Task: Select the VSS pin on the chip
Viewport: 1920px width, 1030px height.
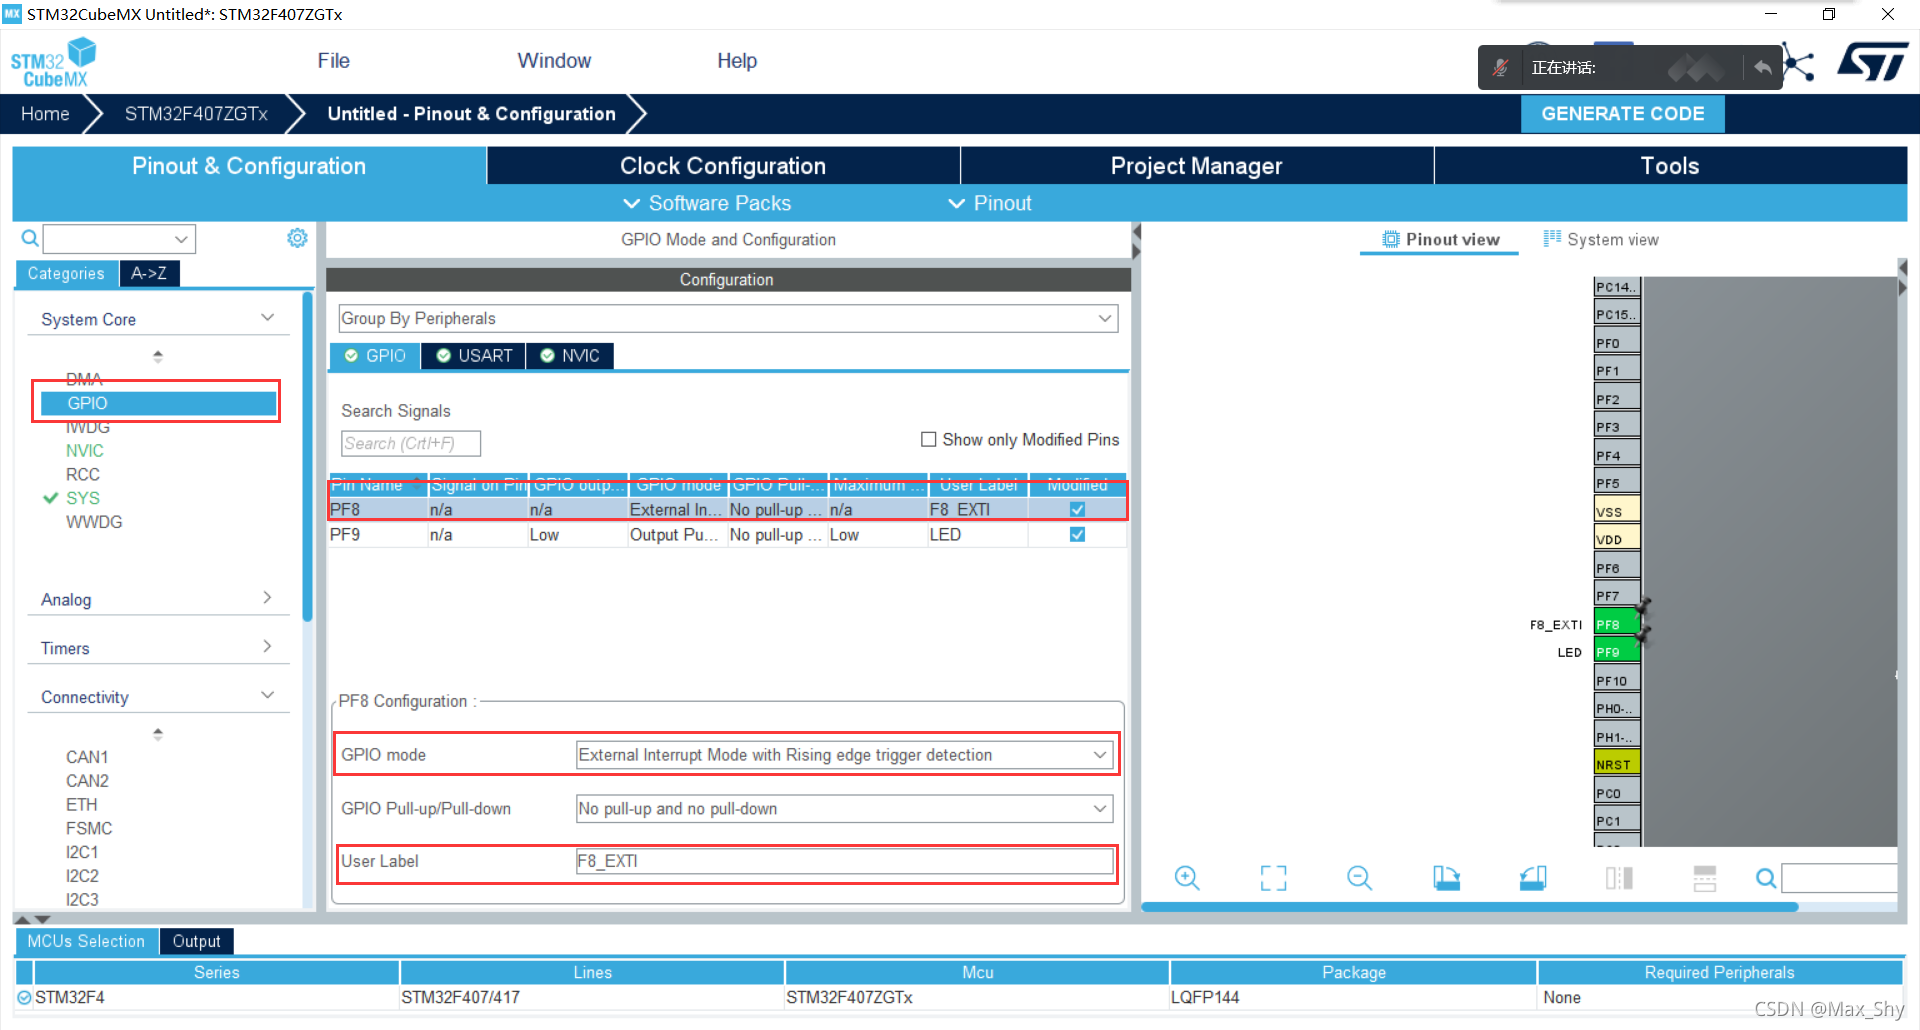Action: click(x=1616, y=511)
